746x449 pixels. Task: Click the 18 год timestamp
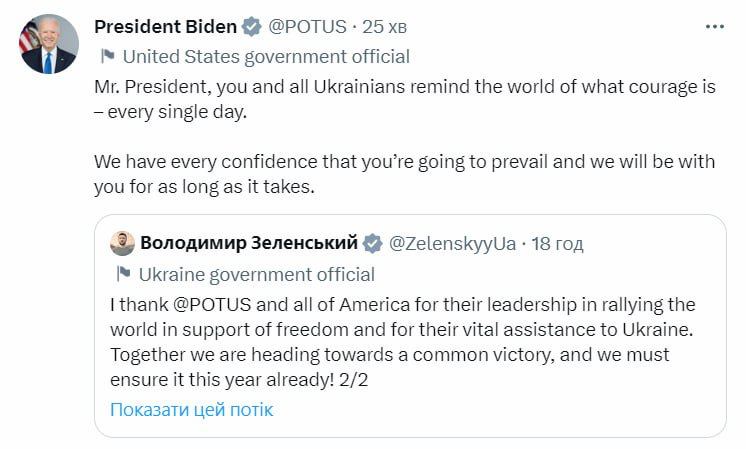[557, 243]
